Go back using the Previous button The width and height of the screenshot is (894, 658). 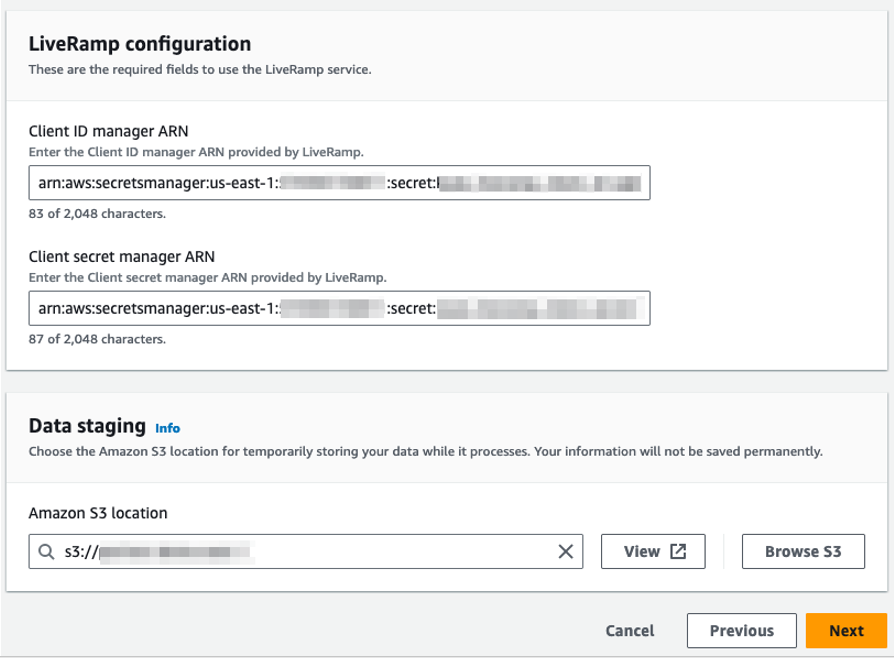click(x=741, y=631)
